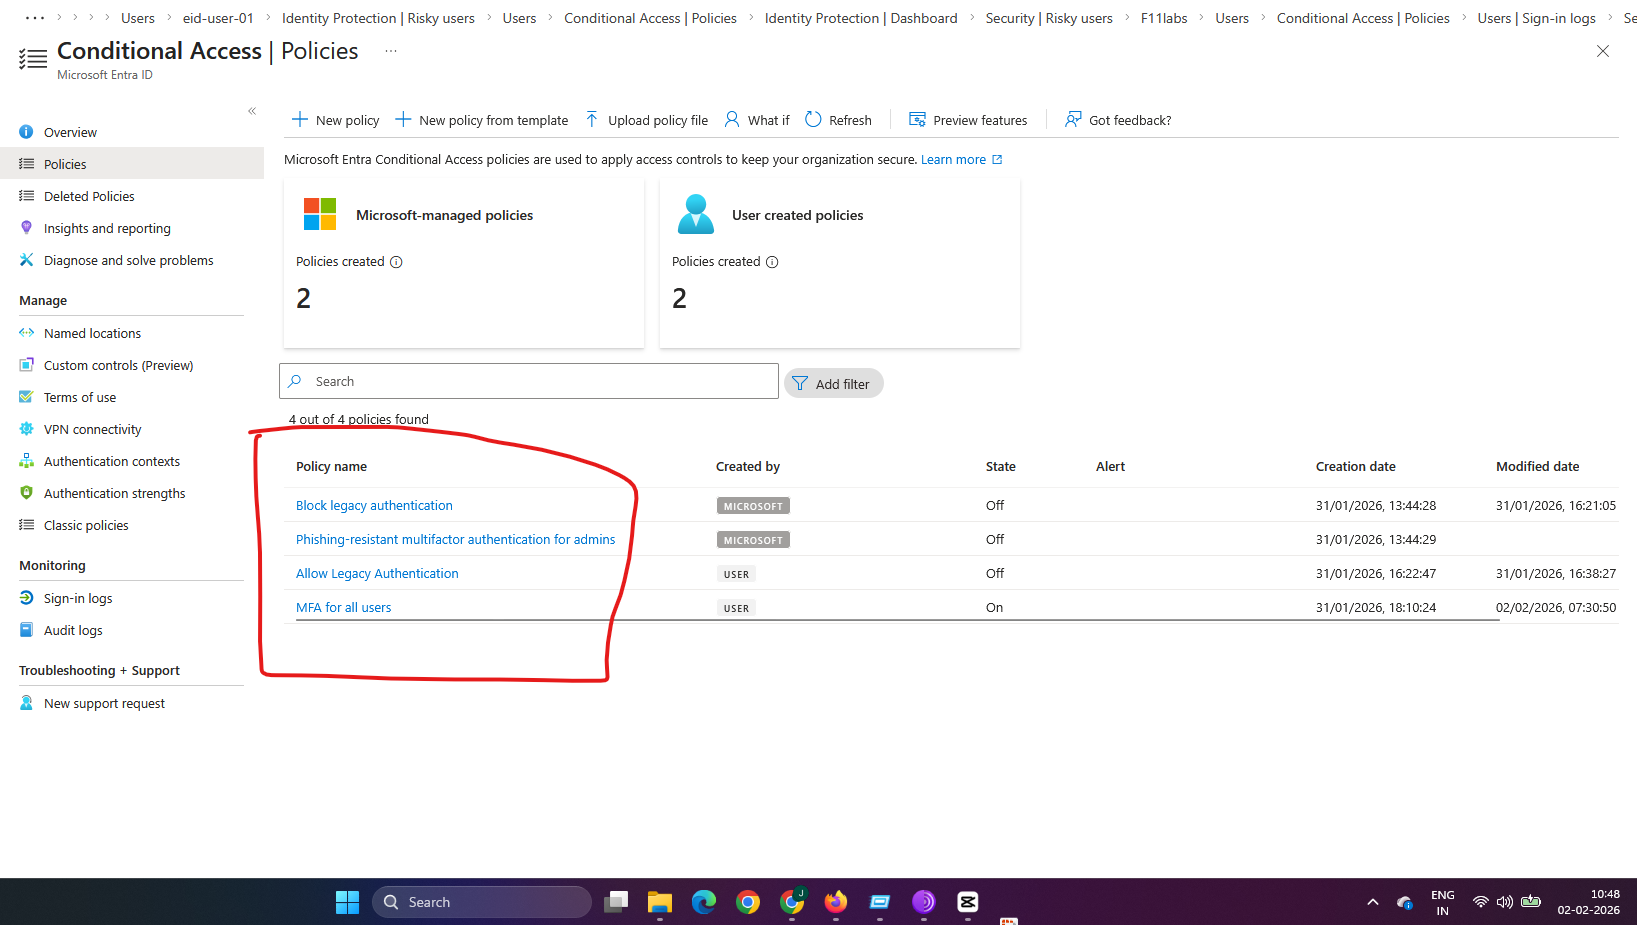Expand the breadcrumb ellipsis at top left
Image resolution: width=1637 pixels, height=925 pixels.
[34, 18]
